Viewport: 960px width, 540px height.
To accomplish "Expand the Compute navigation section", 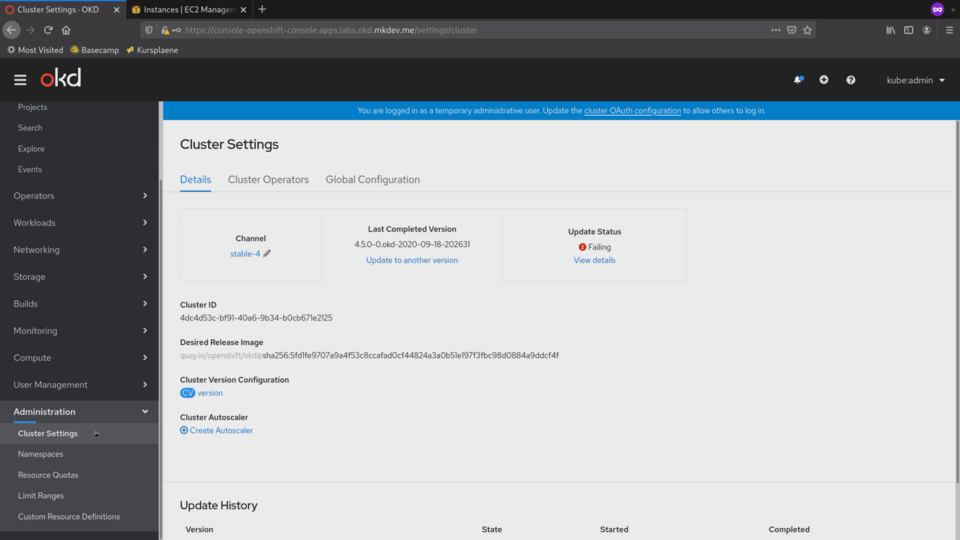I will pos(80,358).
